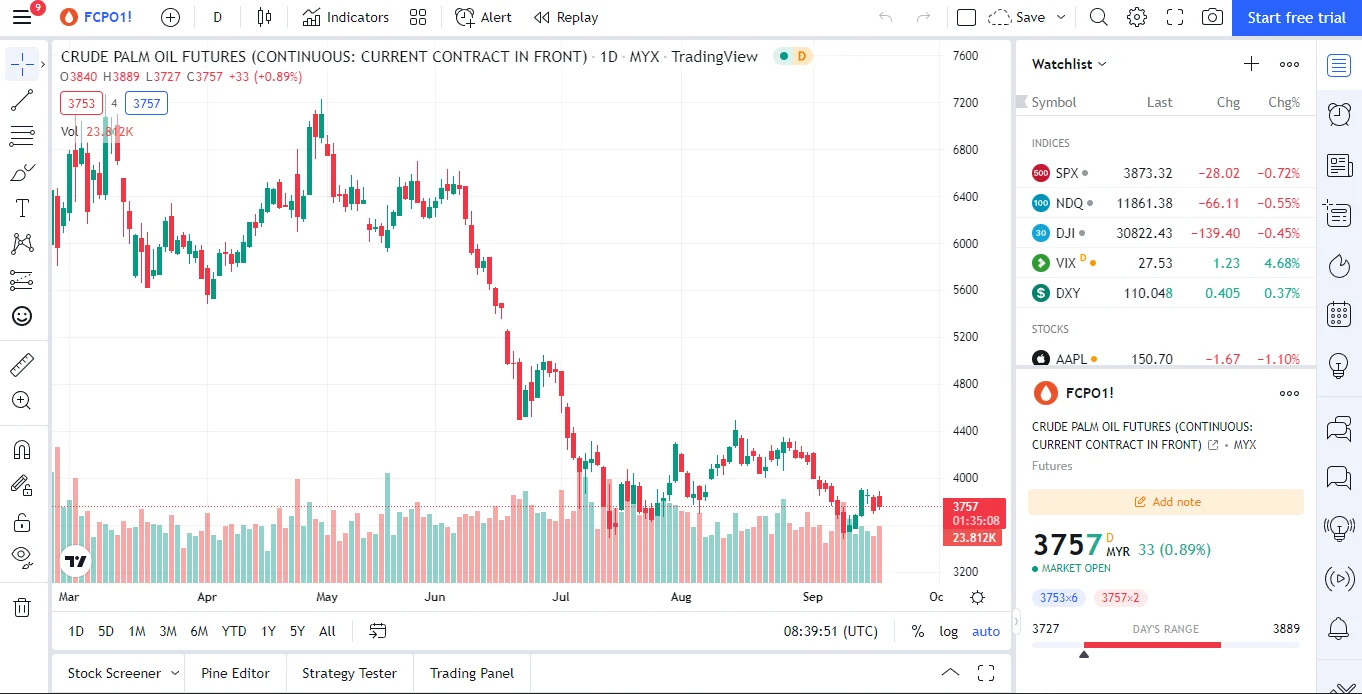The height and width of the screenshot is (694, 1362).
Task: Set time range to 5D
Action: click(106, 631)
